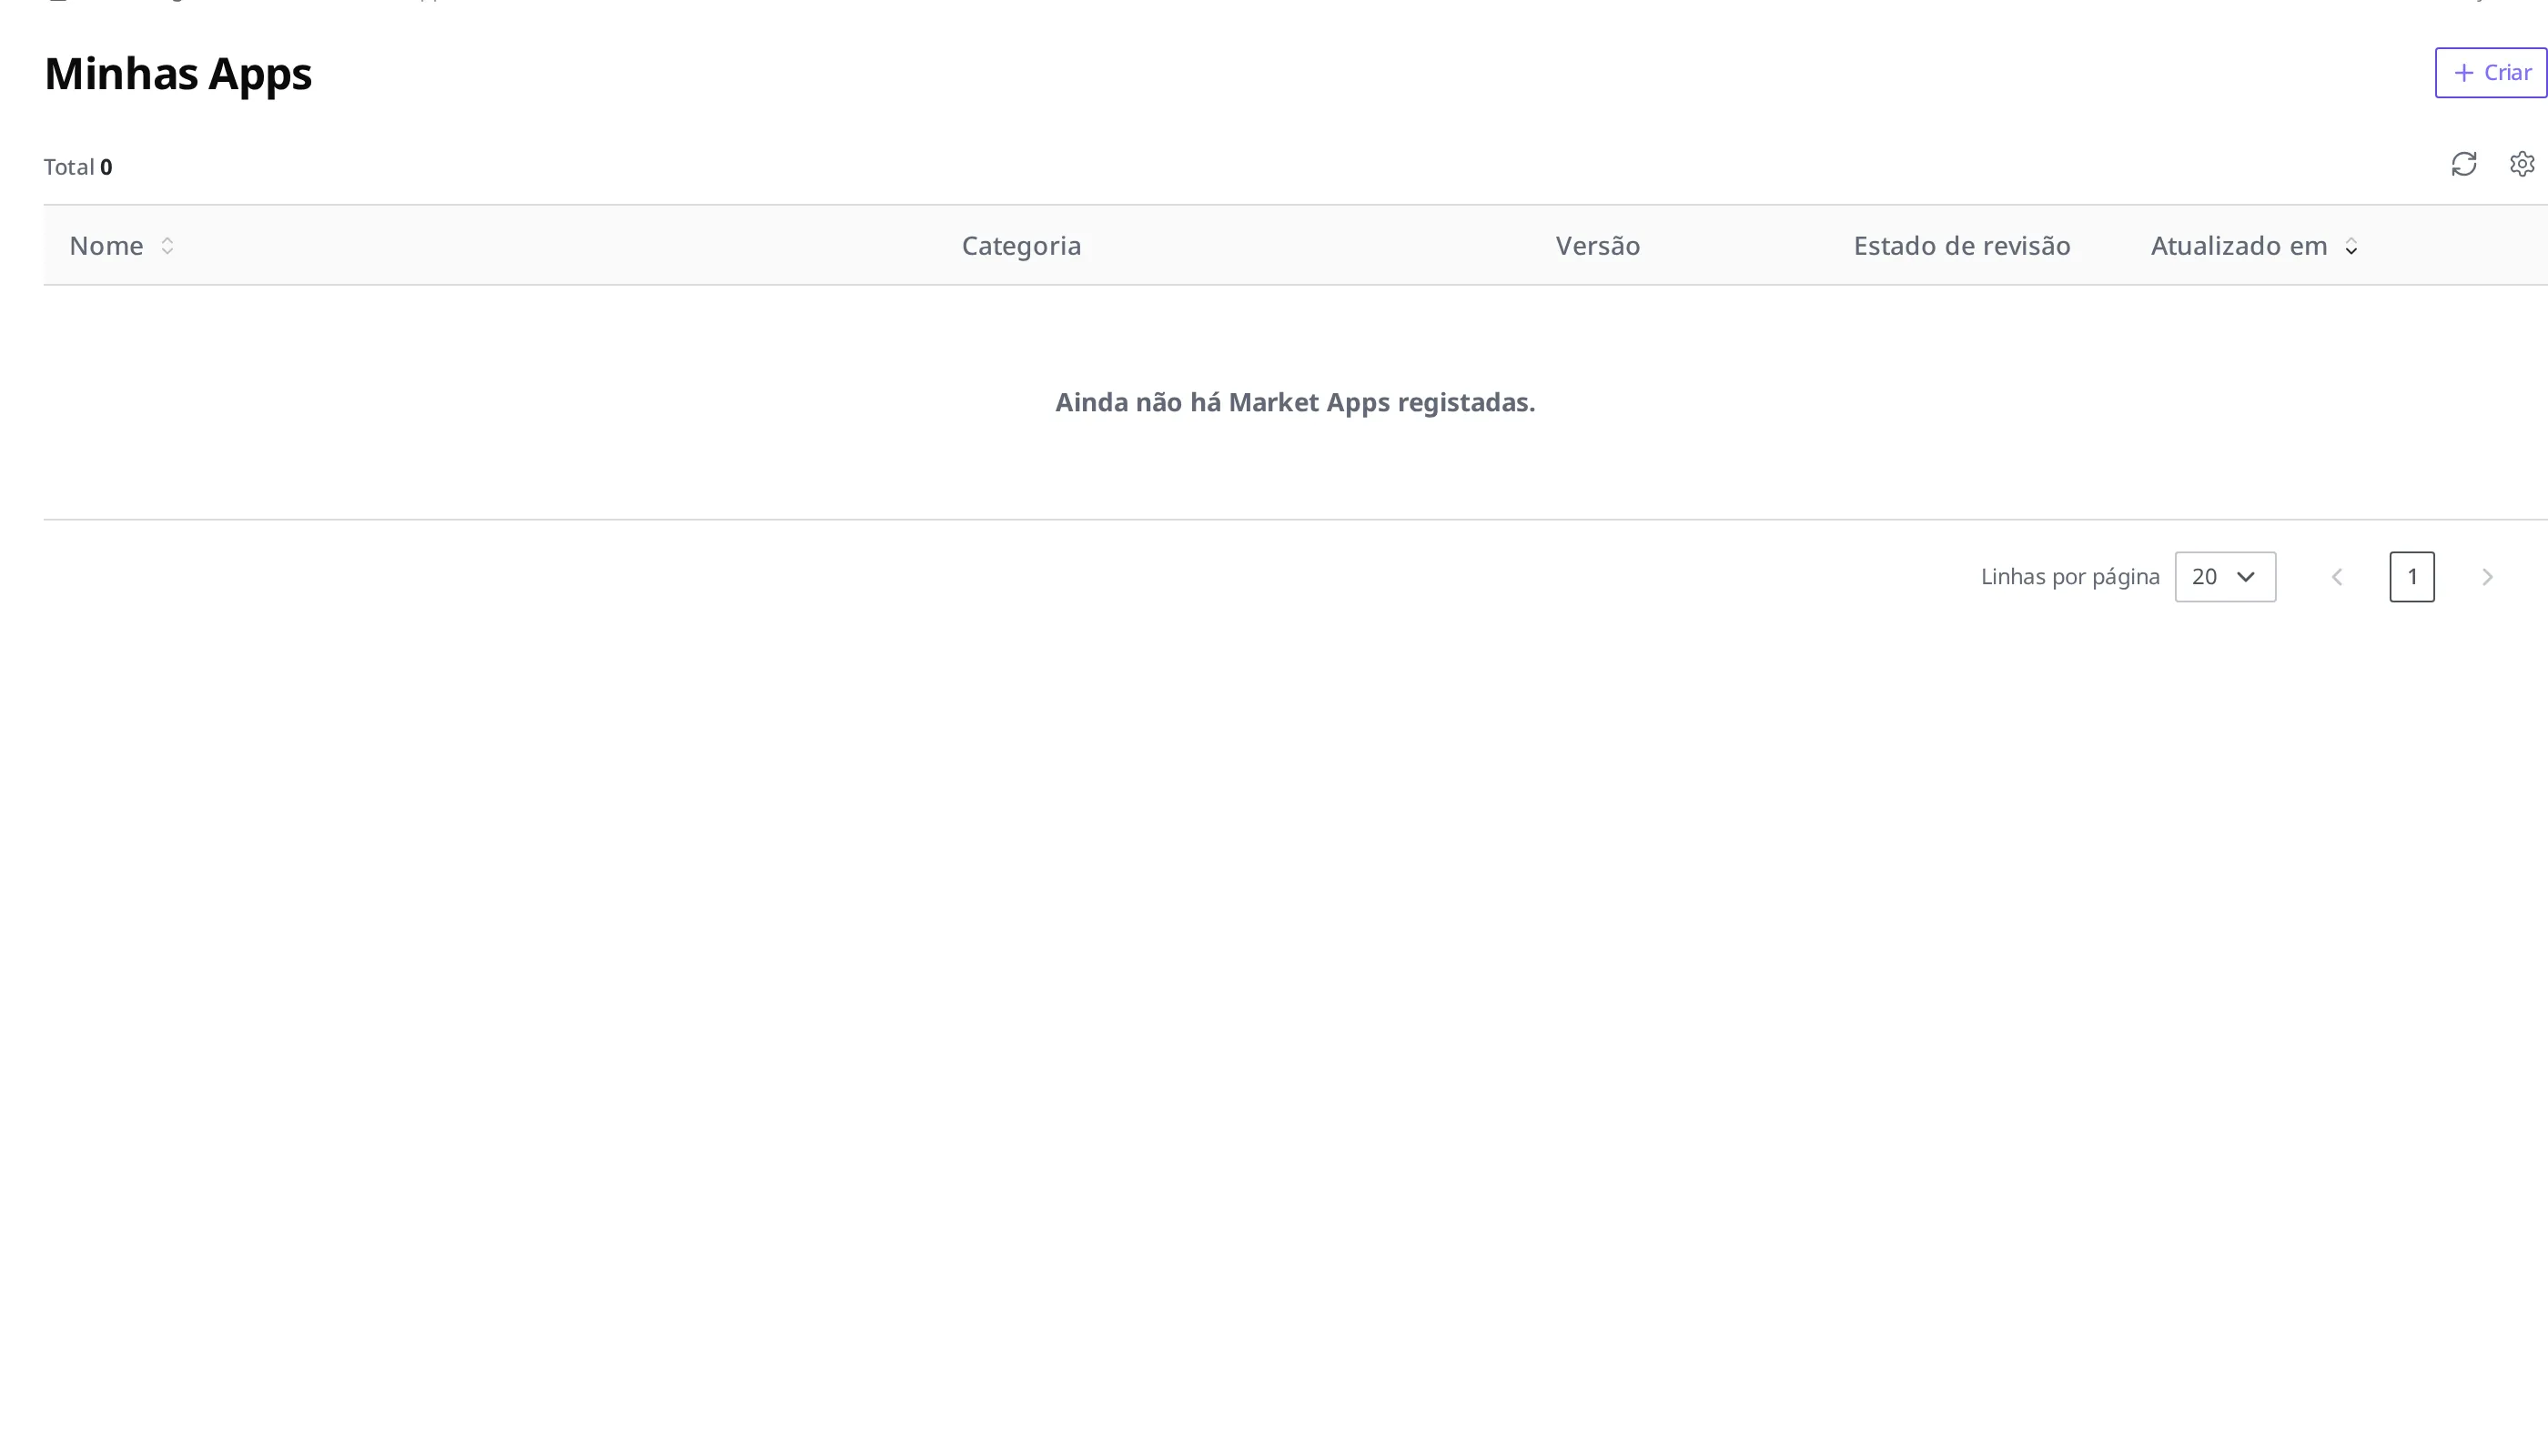Click the Estado de revisão header
2548x1456 pixels.
[x=1962, y=246]
